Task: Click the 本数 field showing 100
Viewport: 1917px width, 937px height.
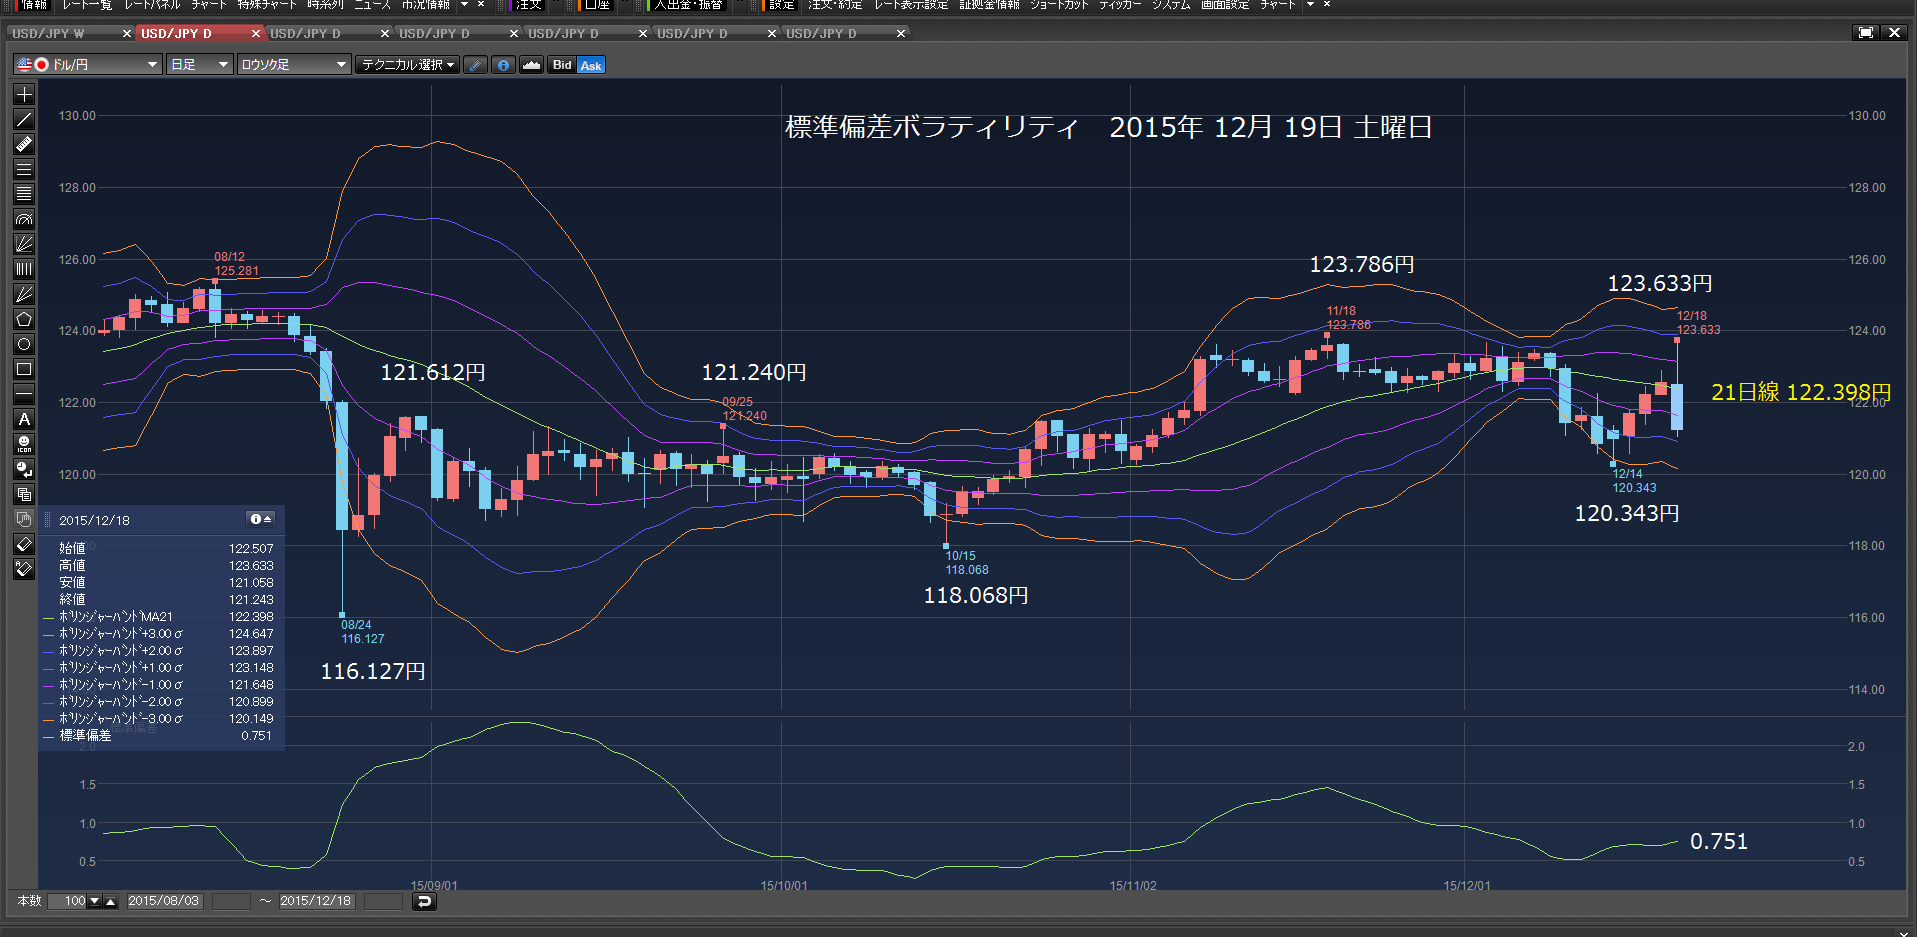Action: tap(68, 901)
